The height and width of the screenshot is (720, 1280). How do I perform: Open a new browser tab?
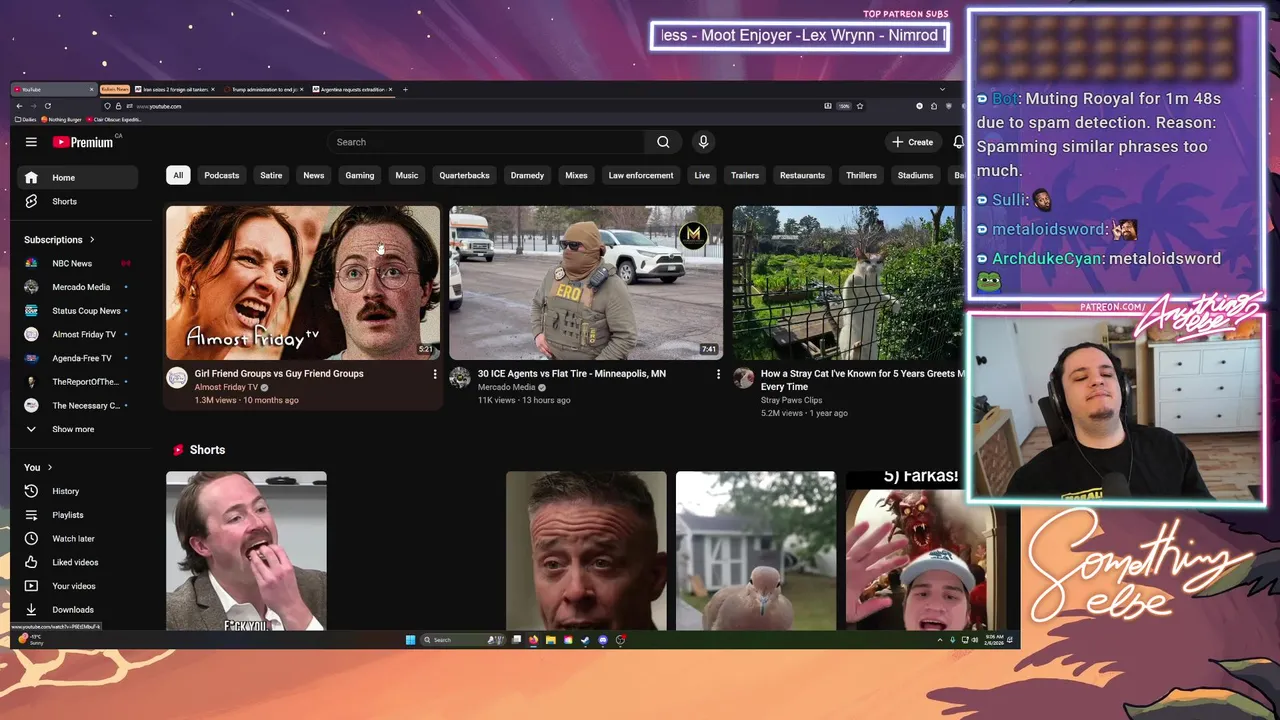pyautogui.click(x=405, y=89)
